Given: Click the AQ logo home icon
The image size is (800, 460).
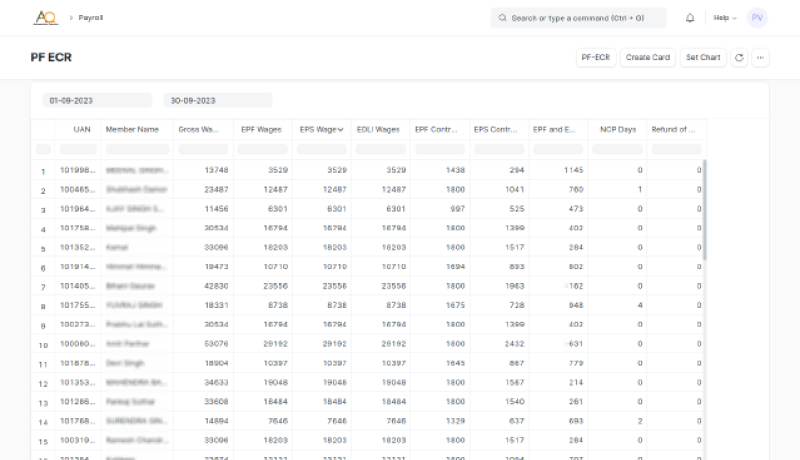Looking at the screenshot, I should click(x=45, y=17).
